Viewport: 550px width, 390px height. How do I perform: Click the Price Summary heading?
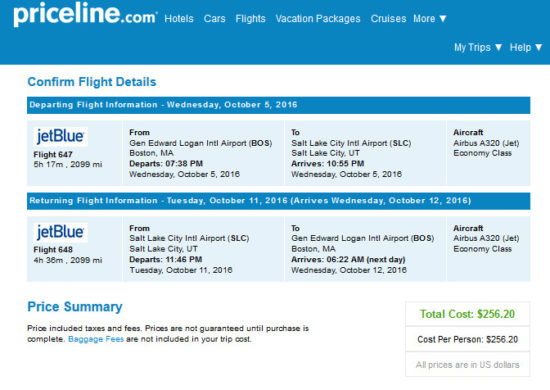click(75, 307)
